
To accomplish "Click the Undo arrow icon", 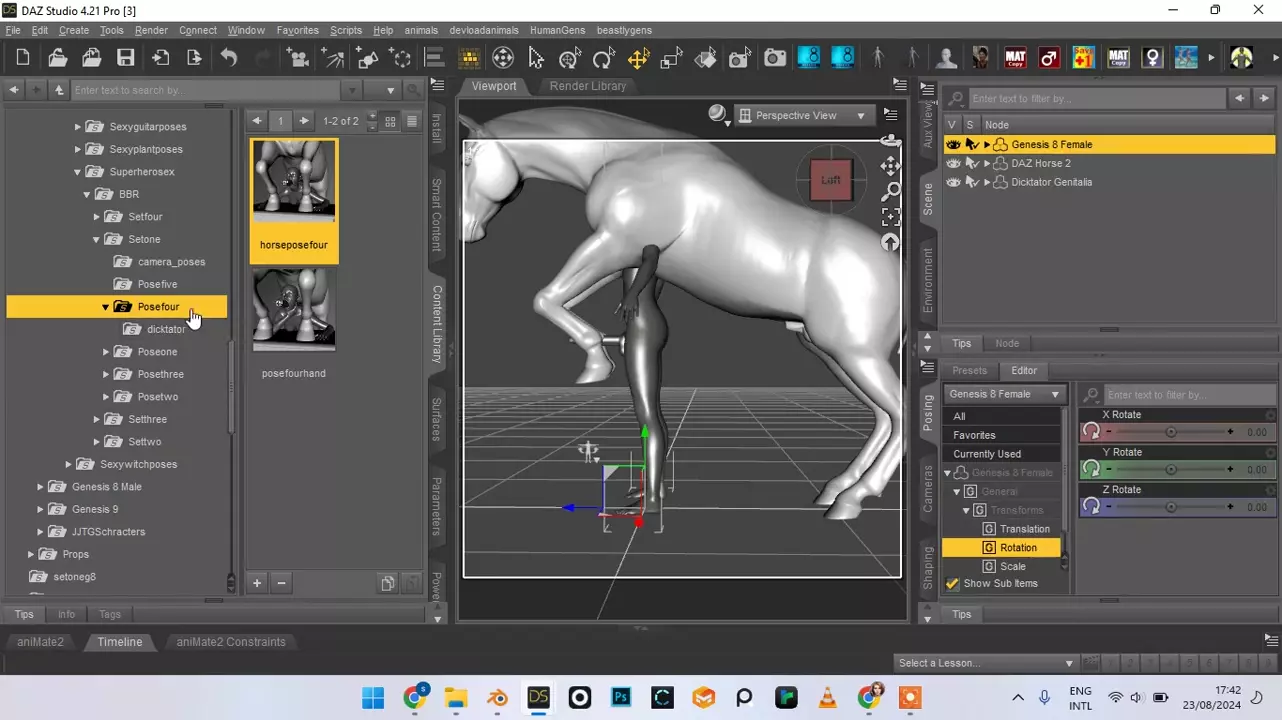I will 229,58.
